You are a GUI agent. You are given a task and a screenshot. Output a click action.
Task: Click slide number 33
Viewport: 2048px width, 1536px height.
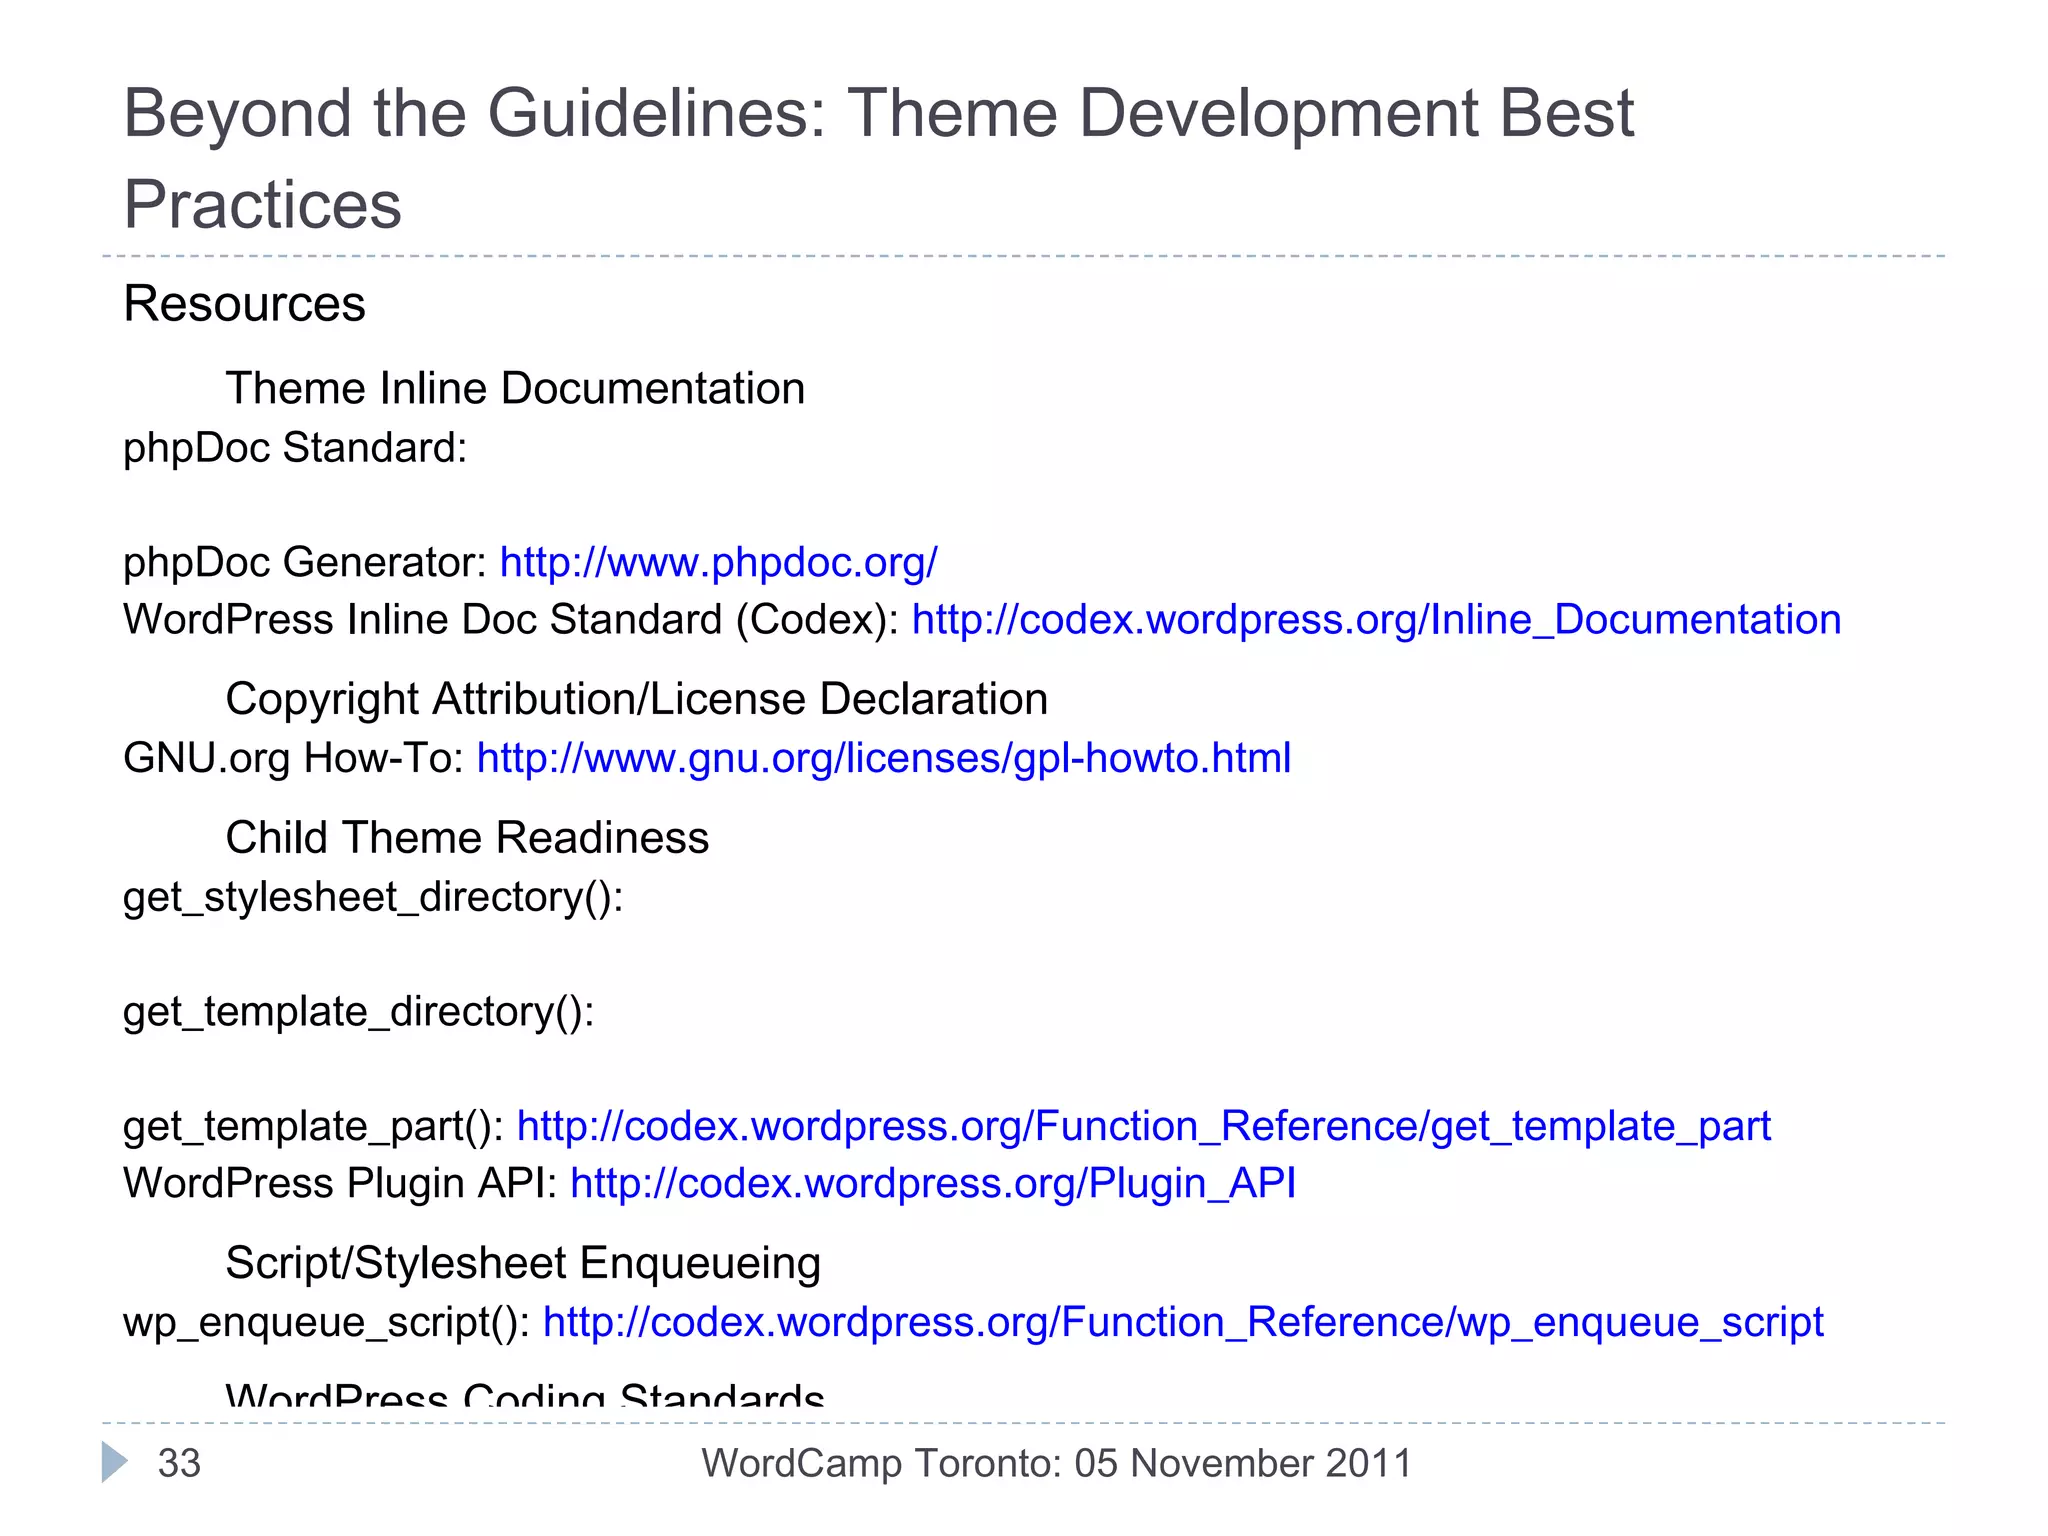[x=180, y=1463]
